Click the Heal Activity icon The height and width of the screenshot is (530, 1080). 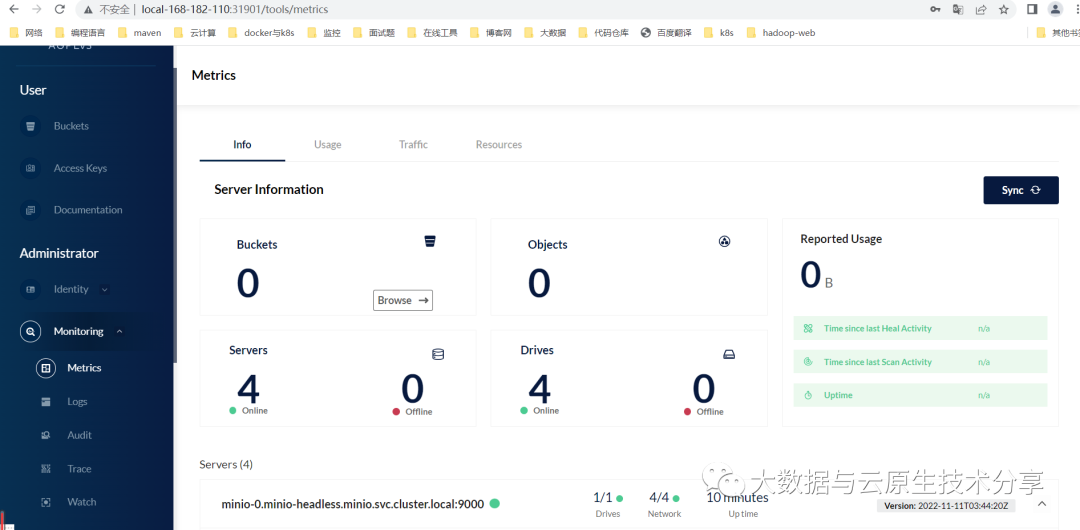tap(809, 329)
